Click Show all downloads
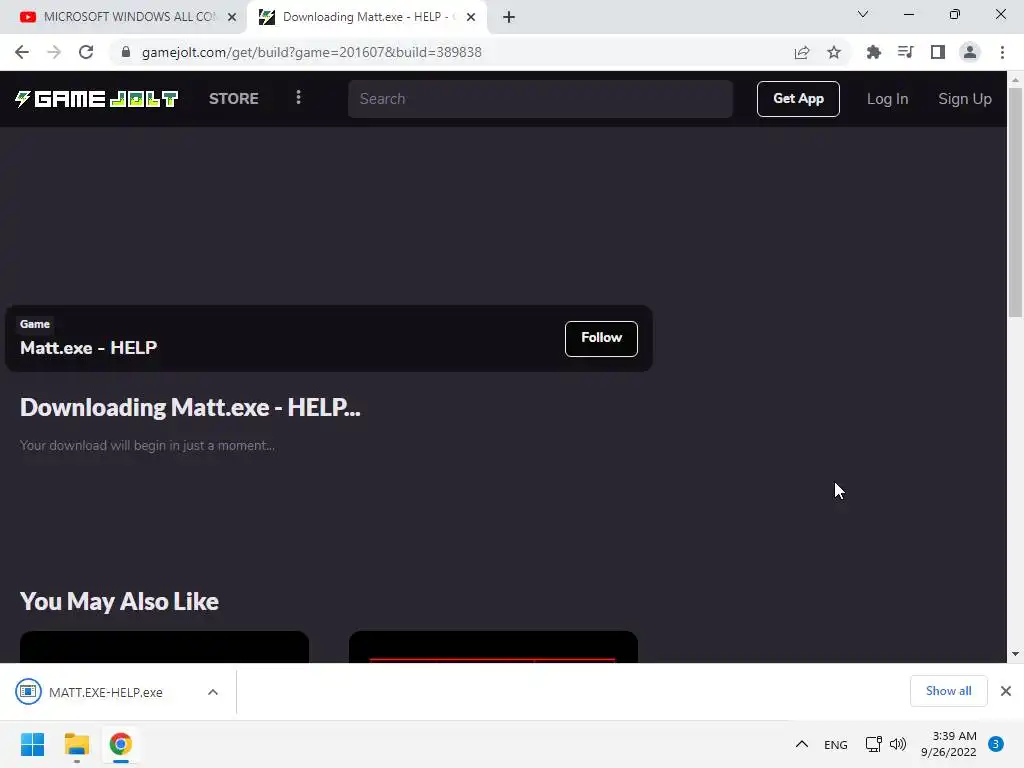 pyautogui.click(x=948, y=691)
